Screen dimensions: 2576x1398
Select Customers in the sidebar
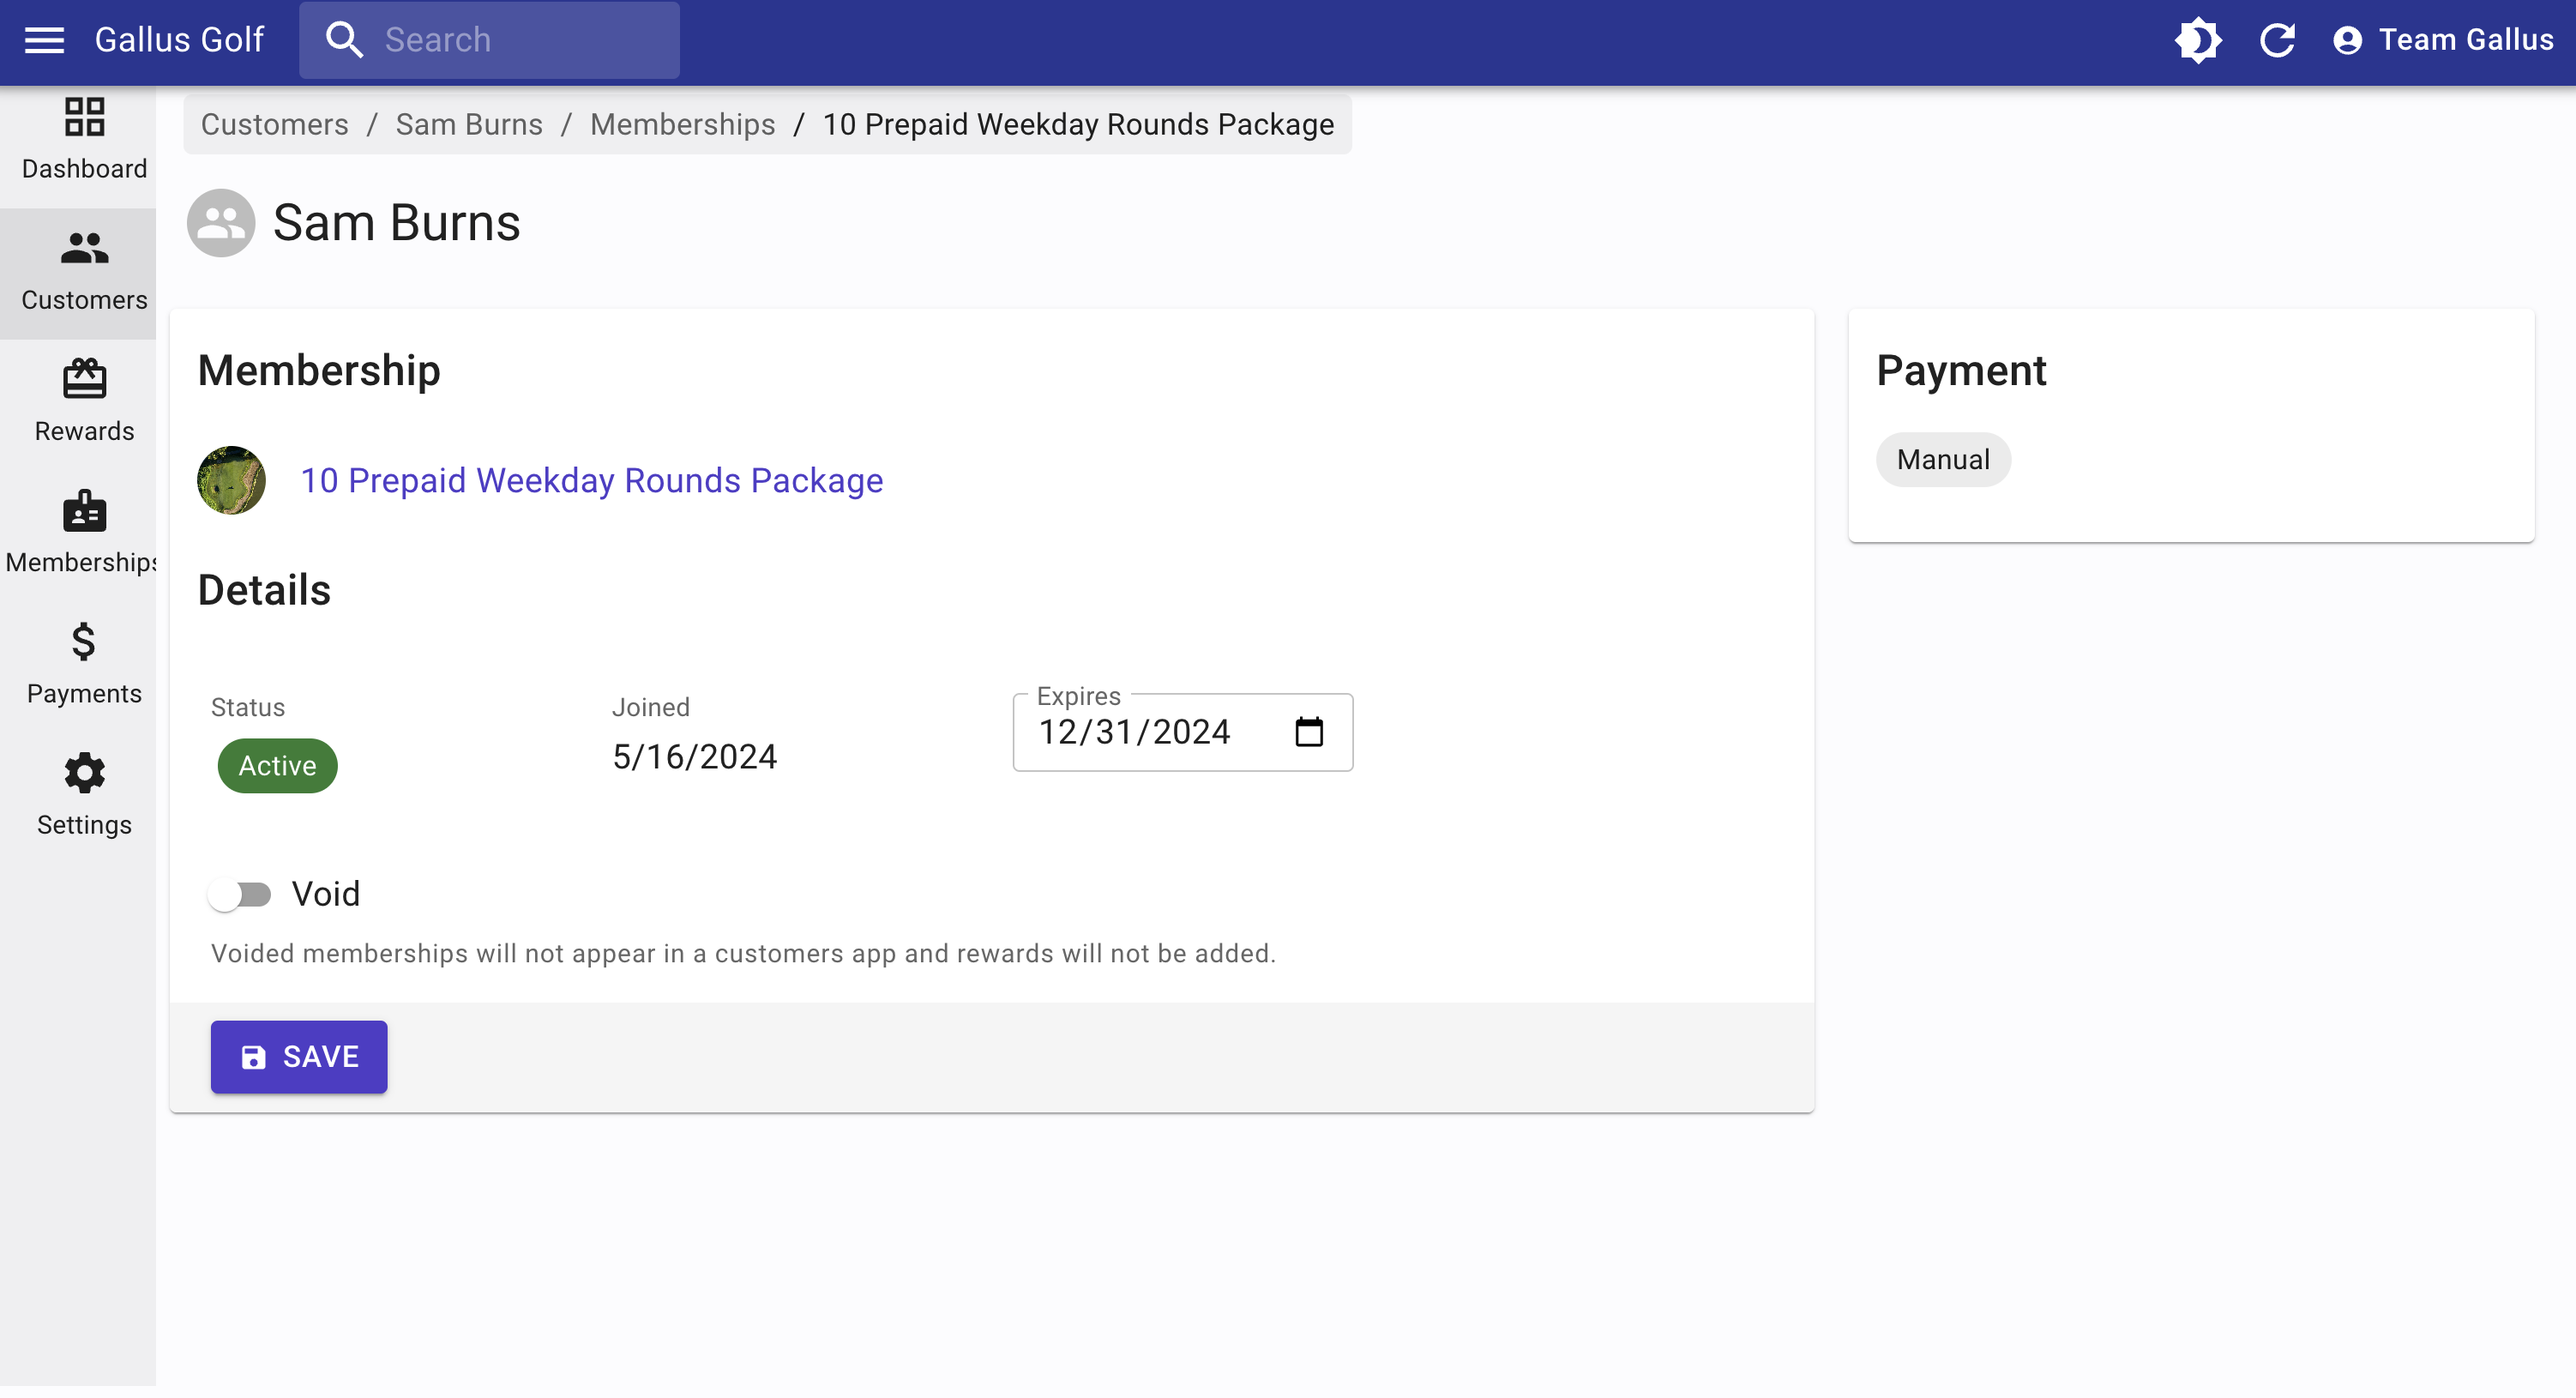click(84, 271)
